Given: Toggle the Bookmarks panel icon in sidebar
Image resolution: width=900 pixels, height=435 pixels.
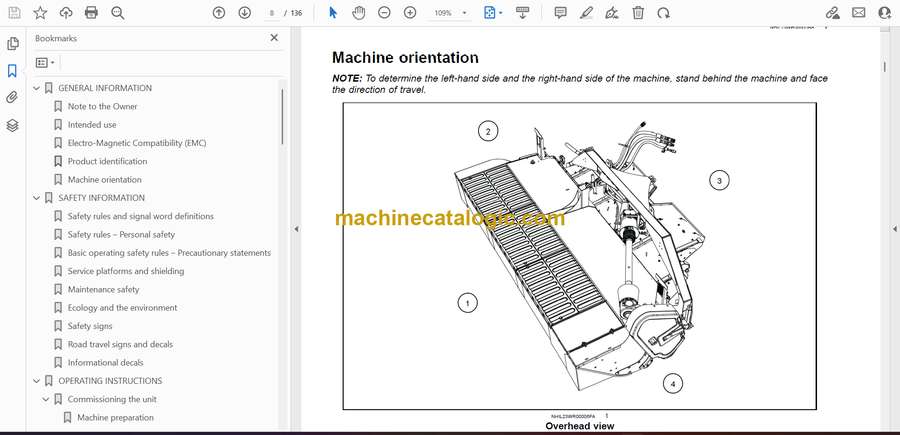Looking at the screenshot, I should pos(13,71).
